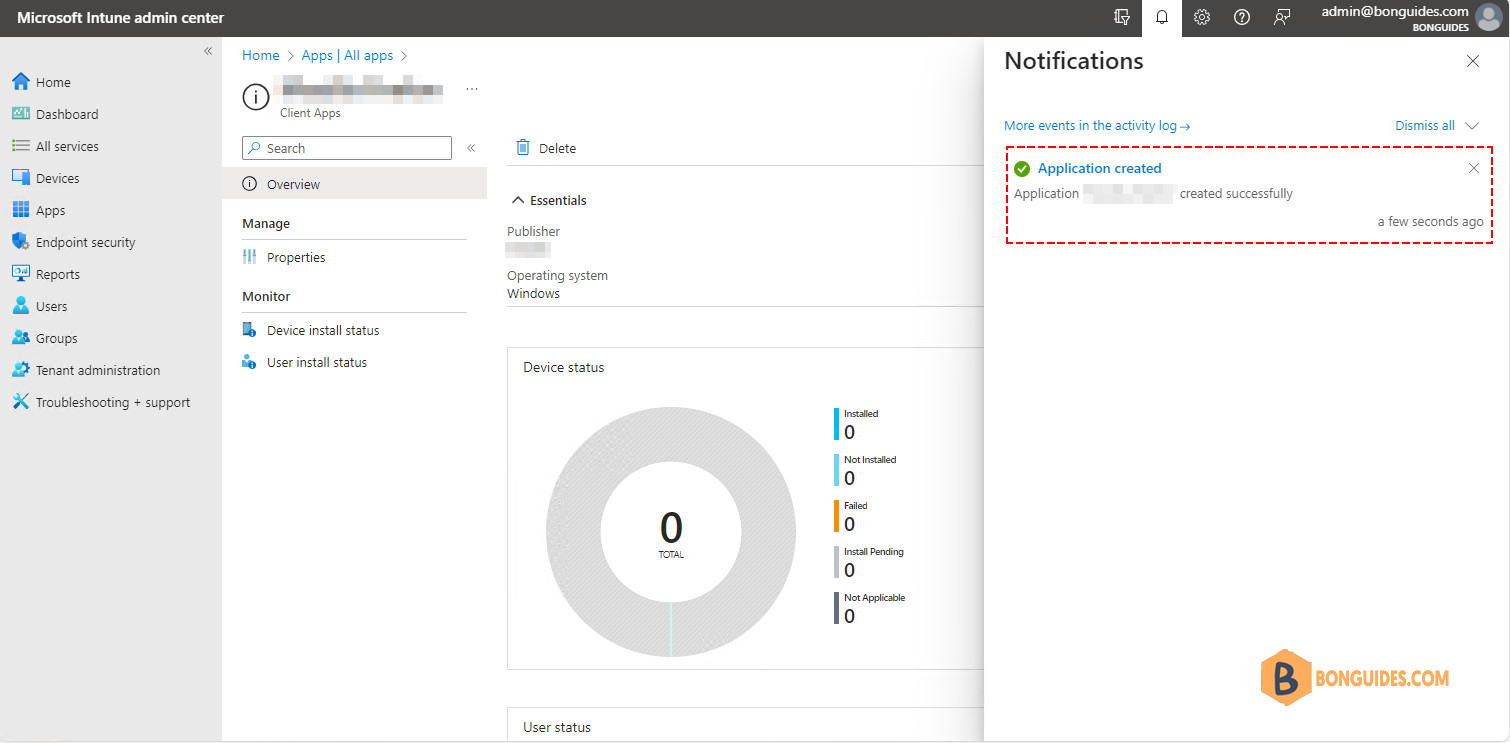Open the Application created notification title
The height and width of the screenshot is (743, 1510).
click(x=1100, y=168)
